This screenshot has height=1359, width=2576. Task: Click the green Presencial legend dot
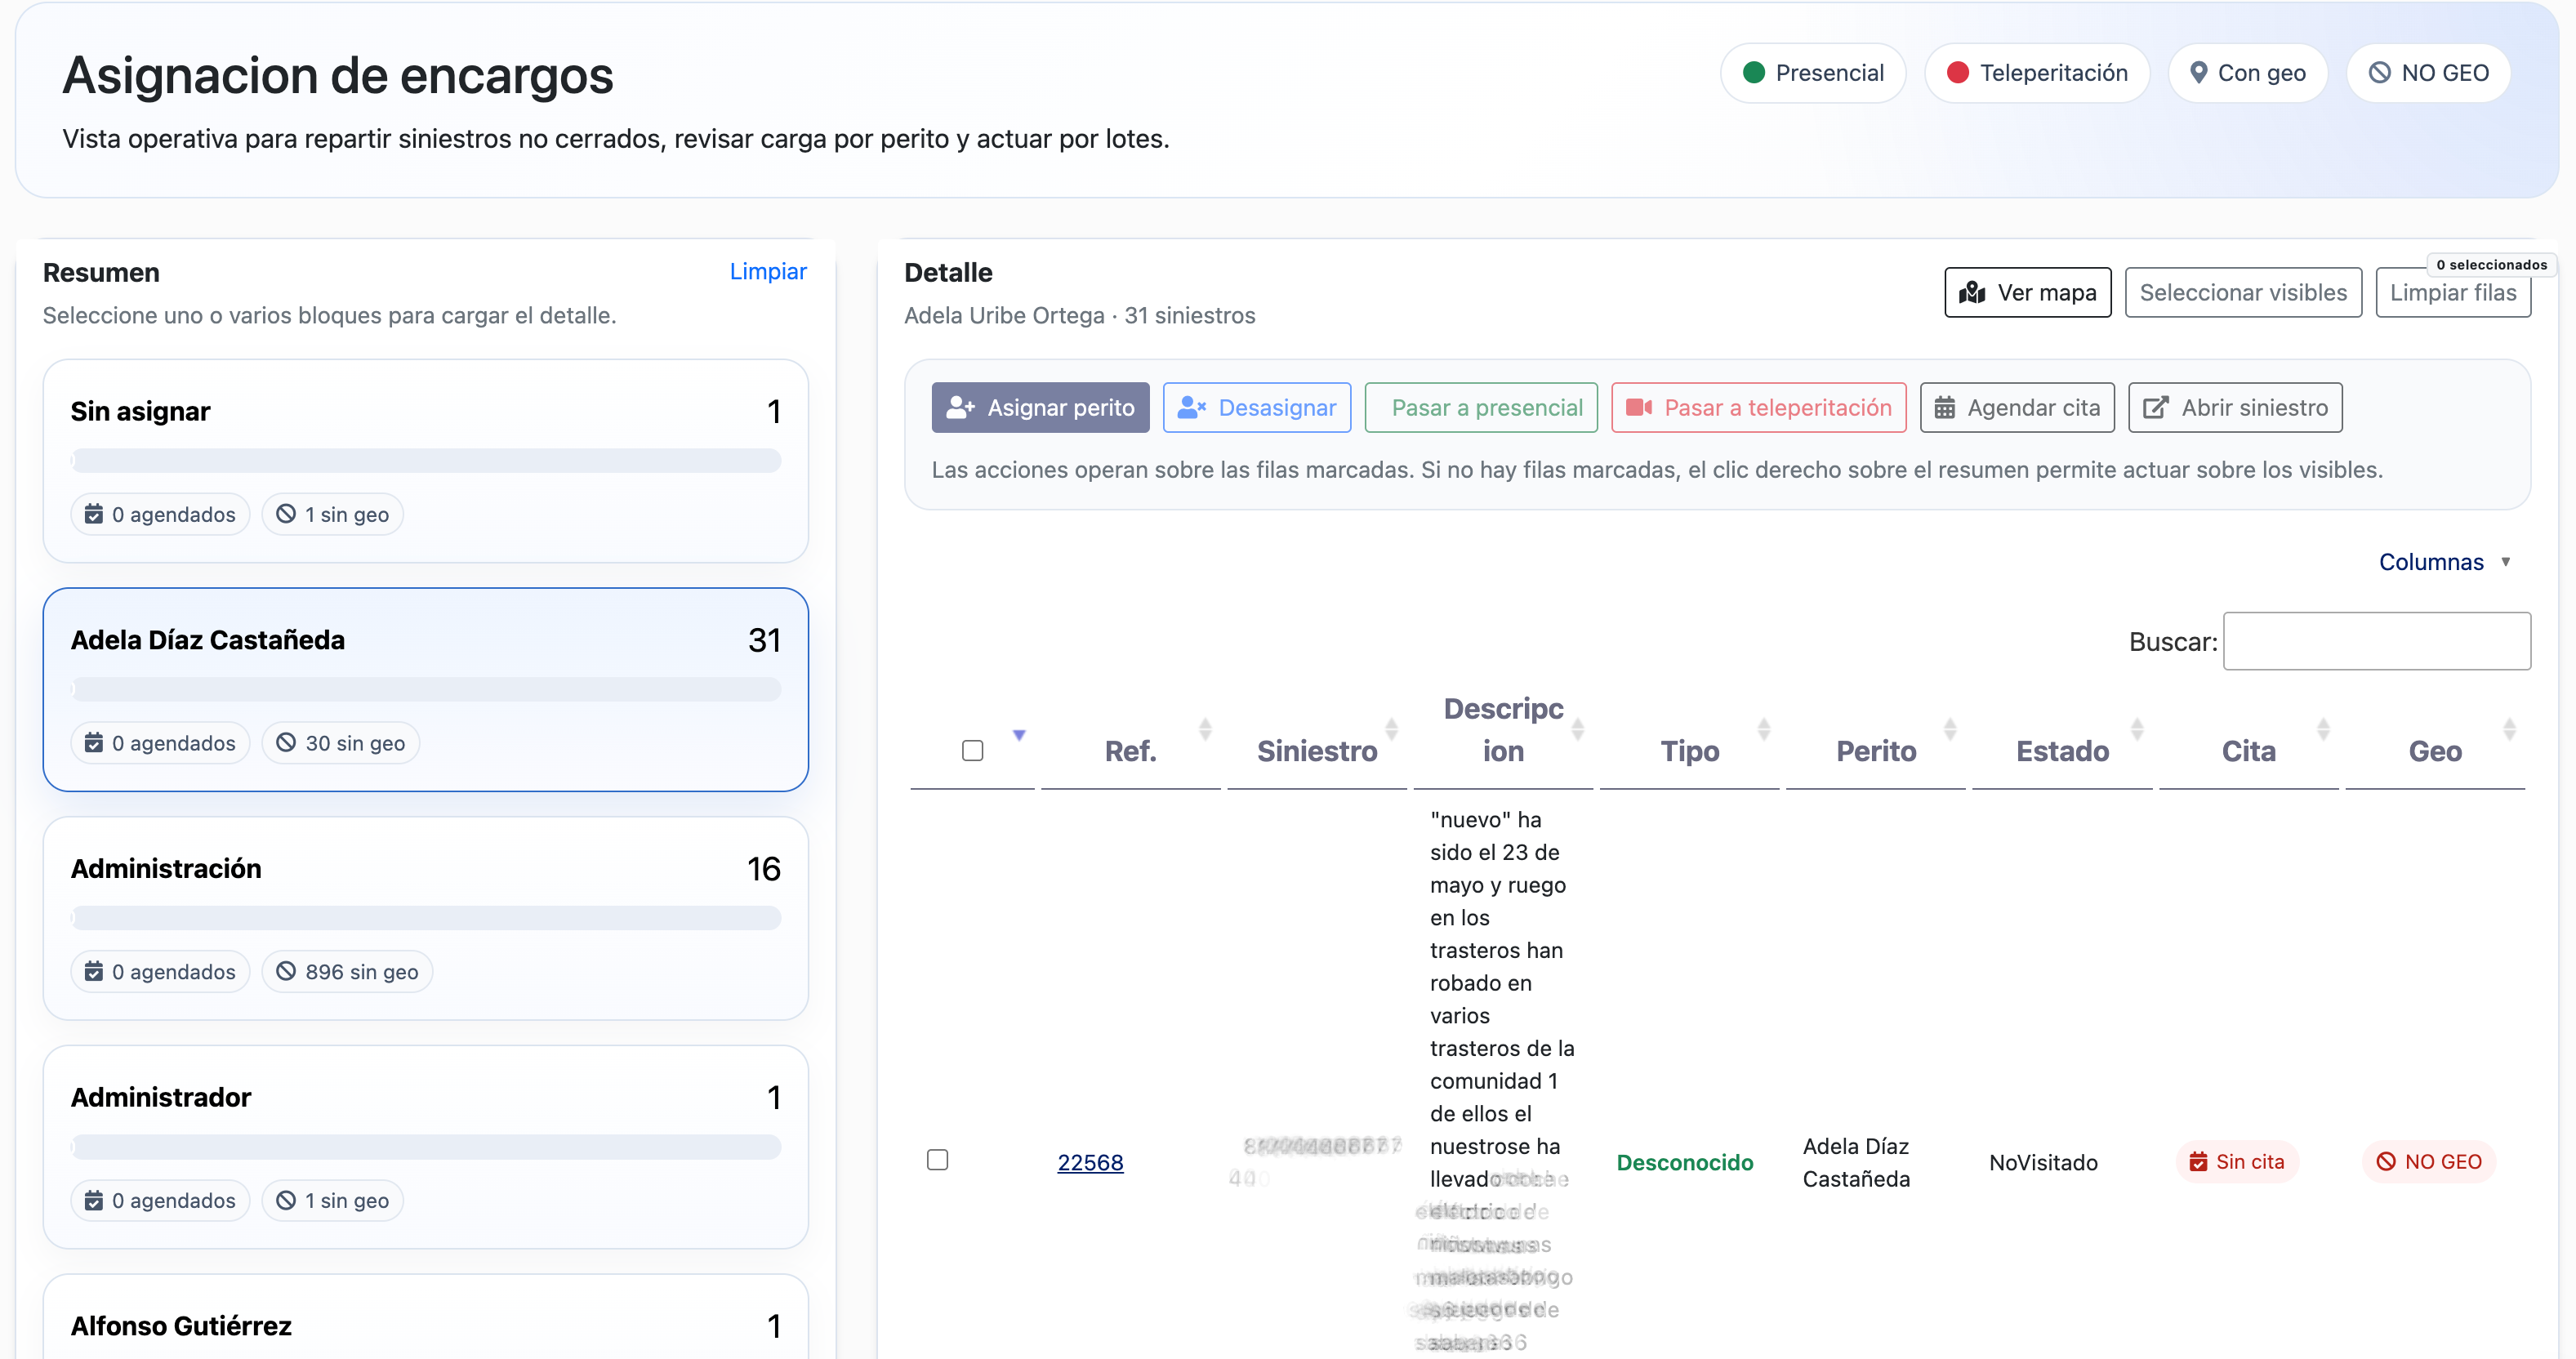point(1754,73)
